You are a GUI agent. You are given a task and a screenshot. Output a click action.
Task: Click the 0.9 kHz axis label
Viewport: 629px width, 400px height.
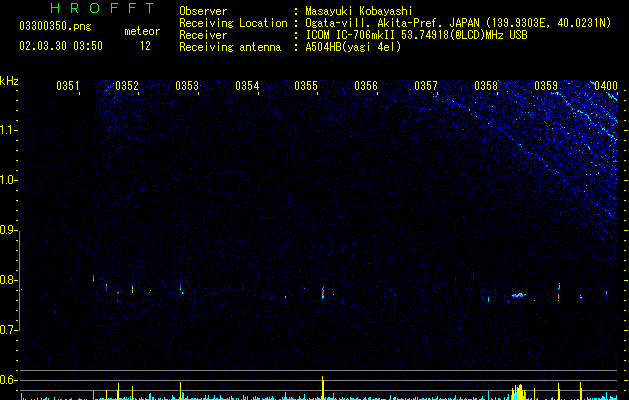tap(8, 230)
